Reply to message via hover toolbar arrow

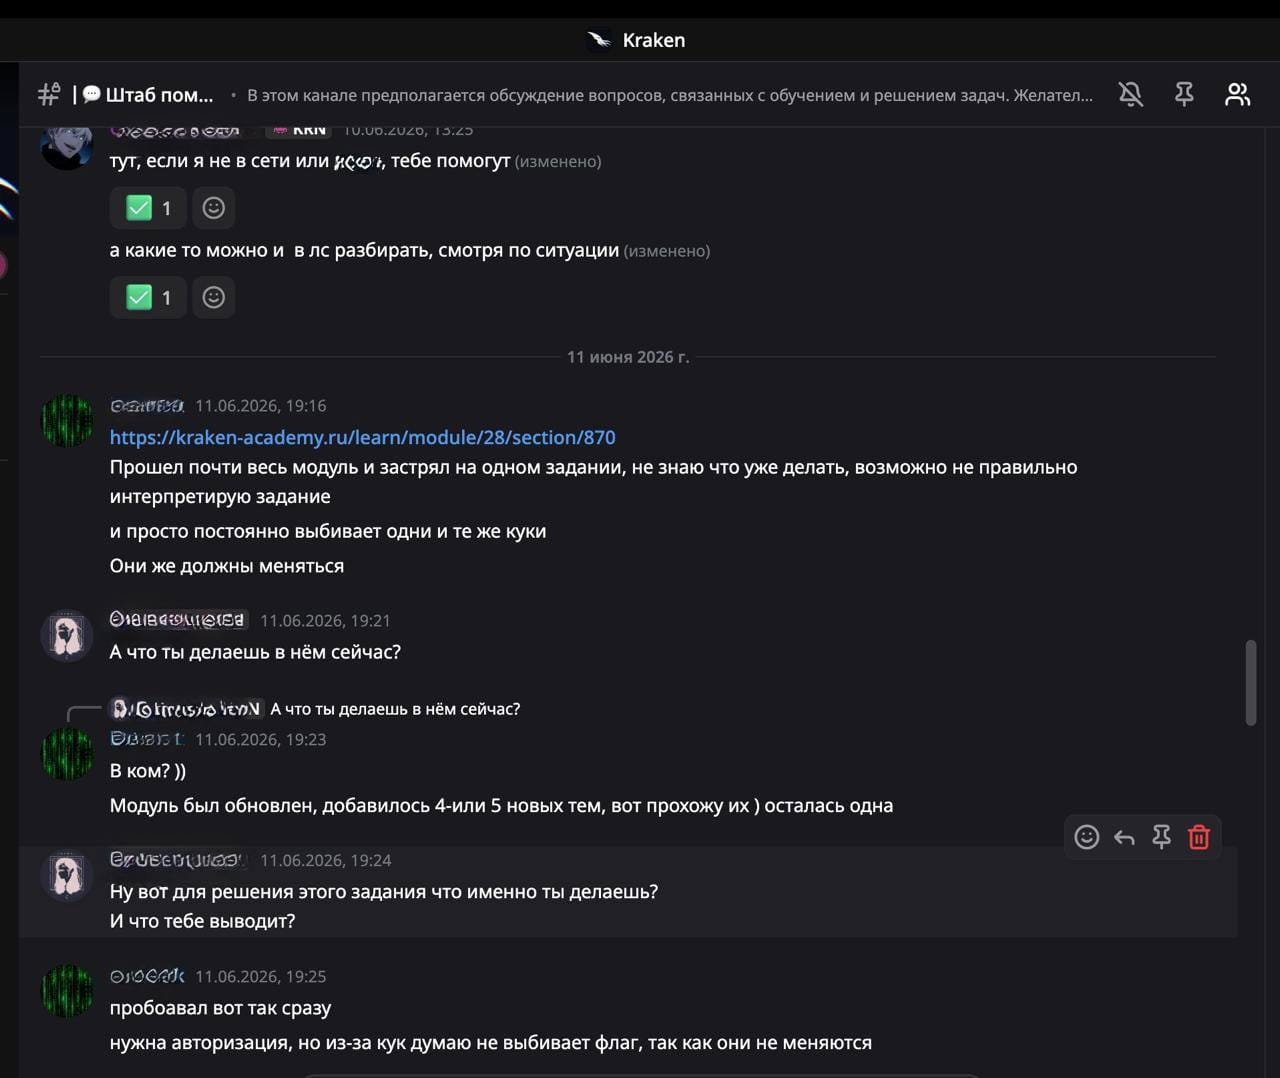pyautogui.click(x=1124, y=837)
